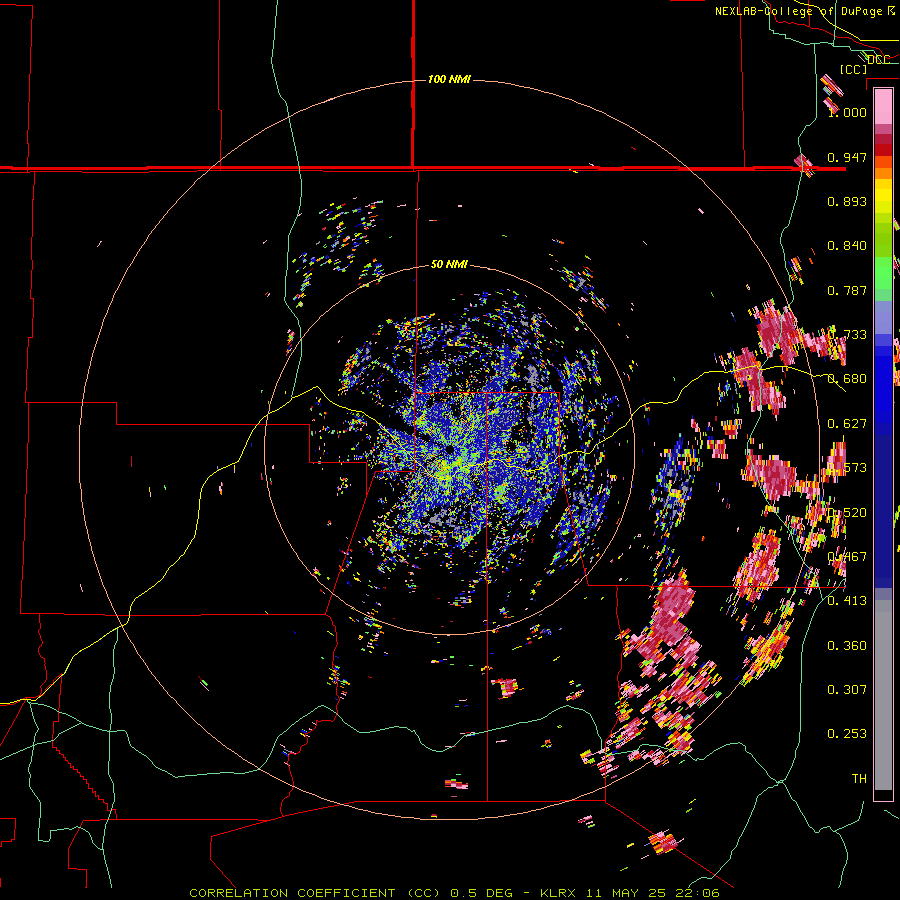Click the 0.253 scale value
Screen dimensions: 900x900
(847, 734)
